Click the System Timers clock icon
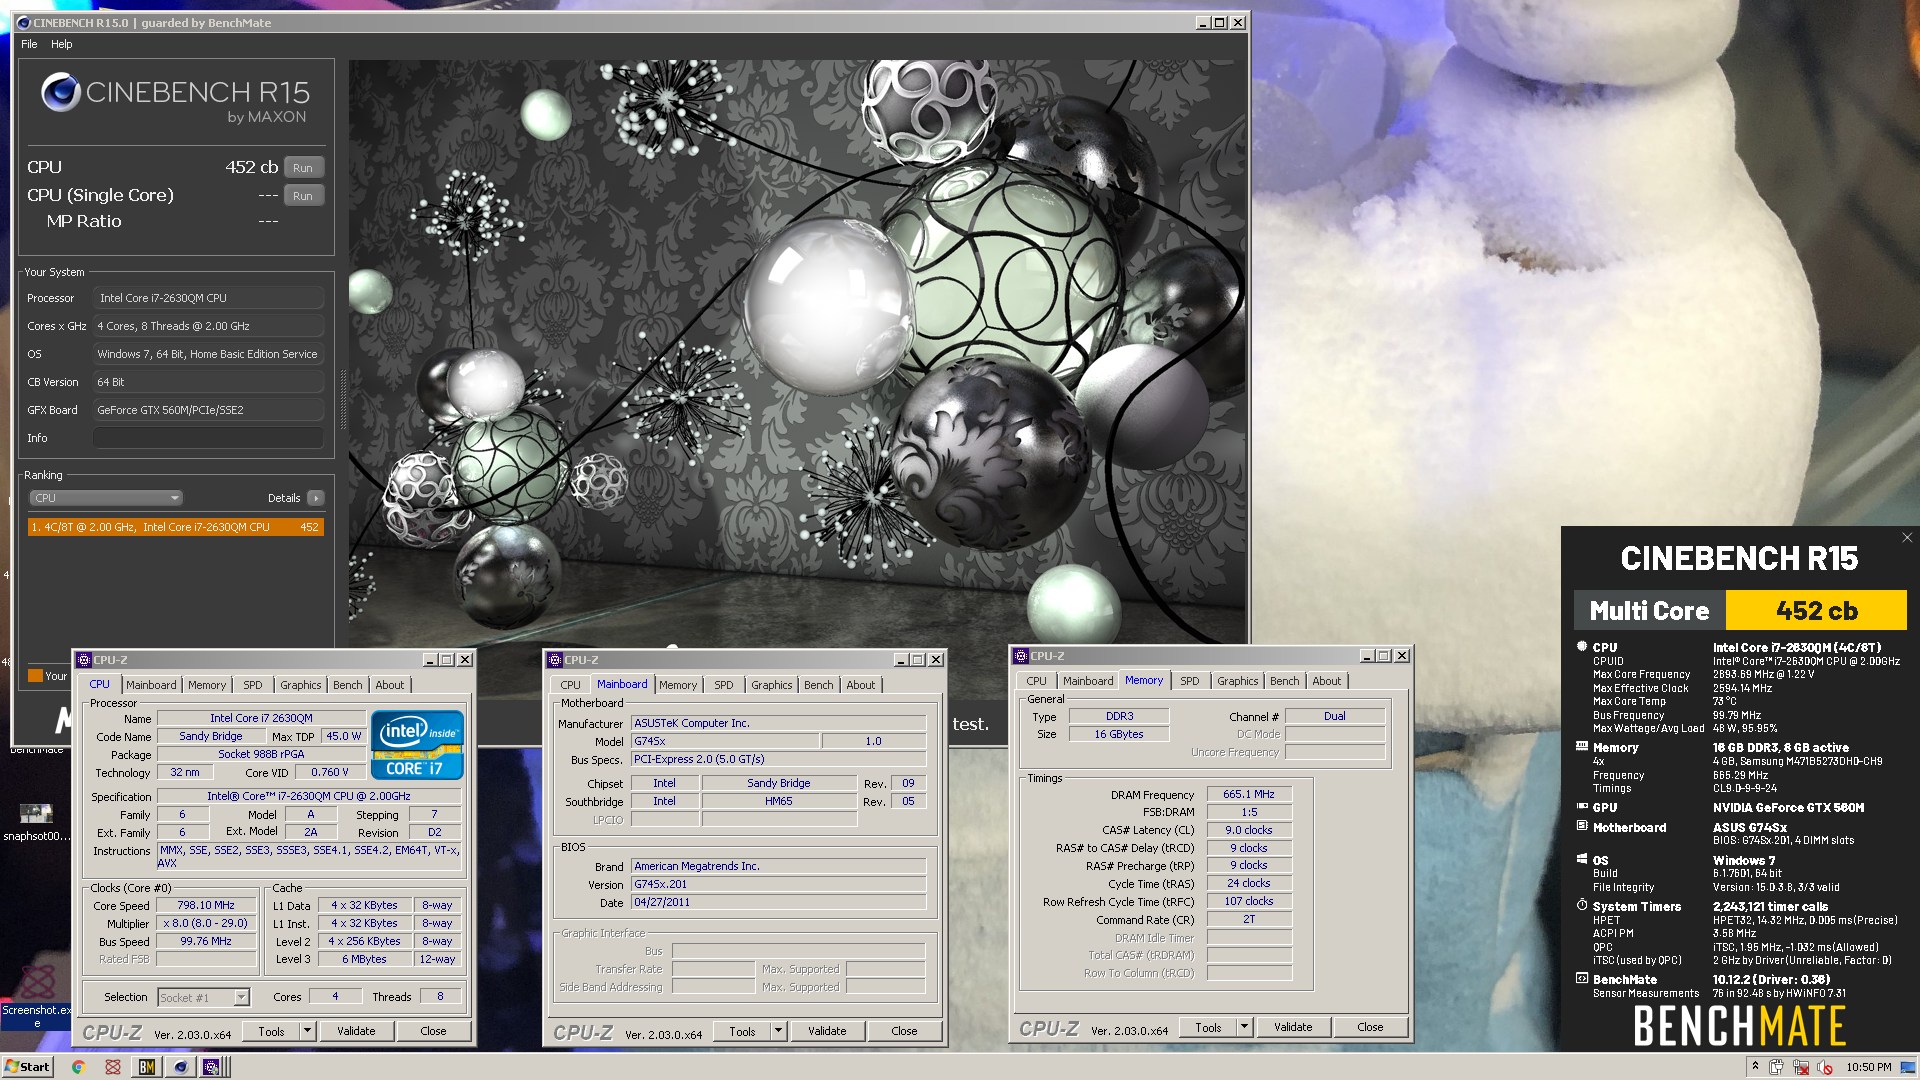Screen dimensions: 1920x1080 point(1582,905)
